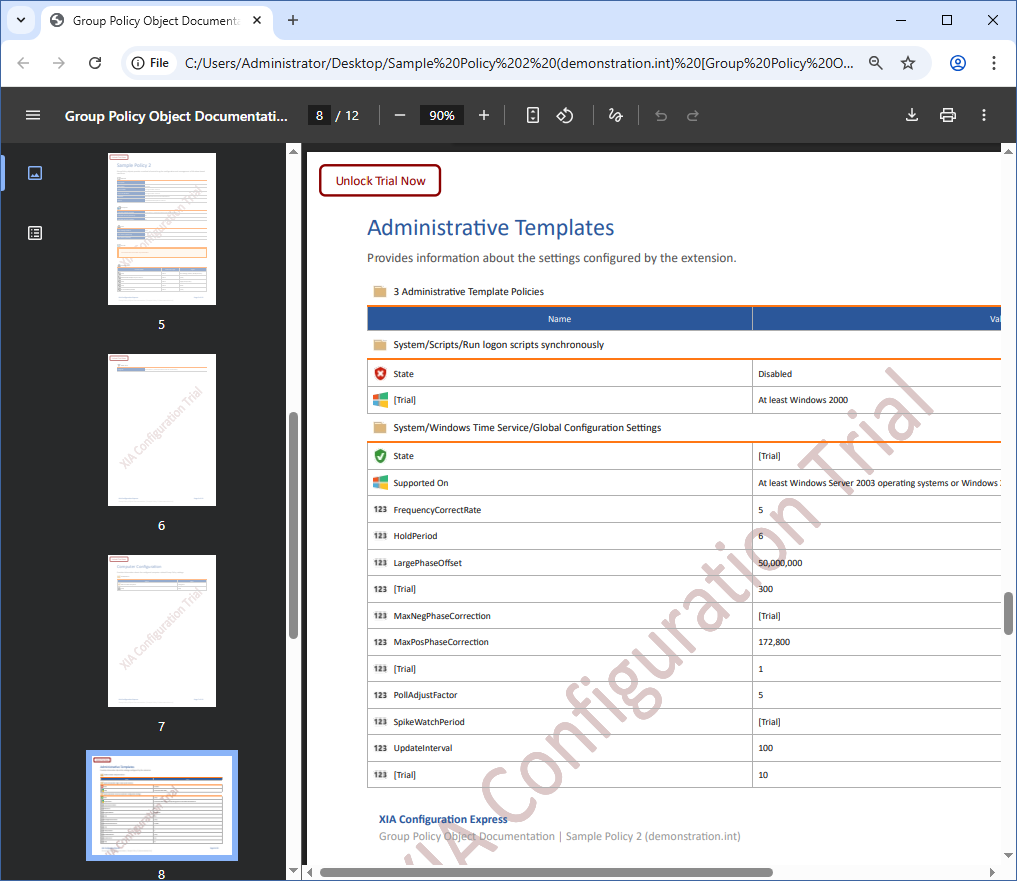The width and height of the screenshot is (1017, 881).
Task: Click the LargePhaseOffset row name
Action: [427, 562]
